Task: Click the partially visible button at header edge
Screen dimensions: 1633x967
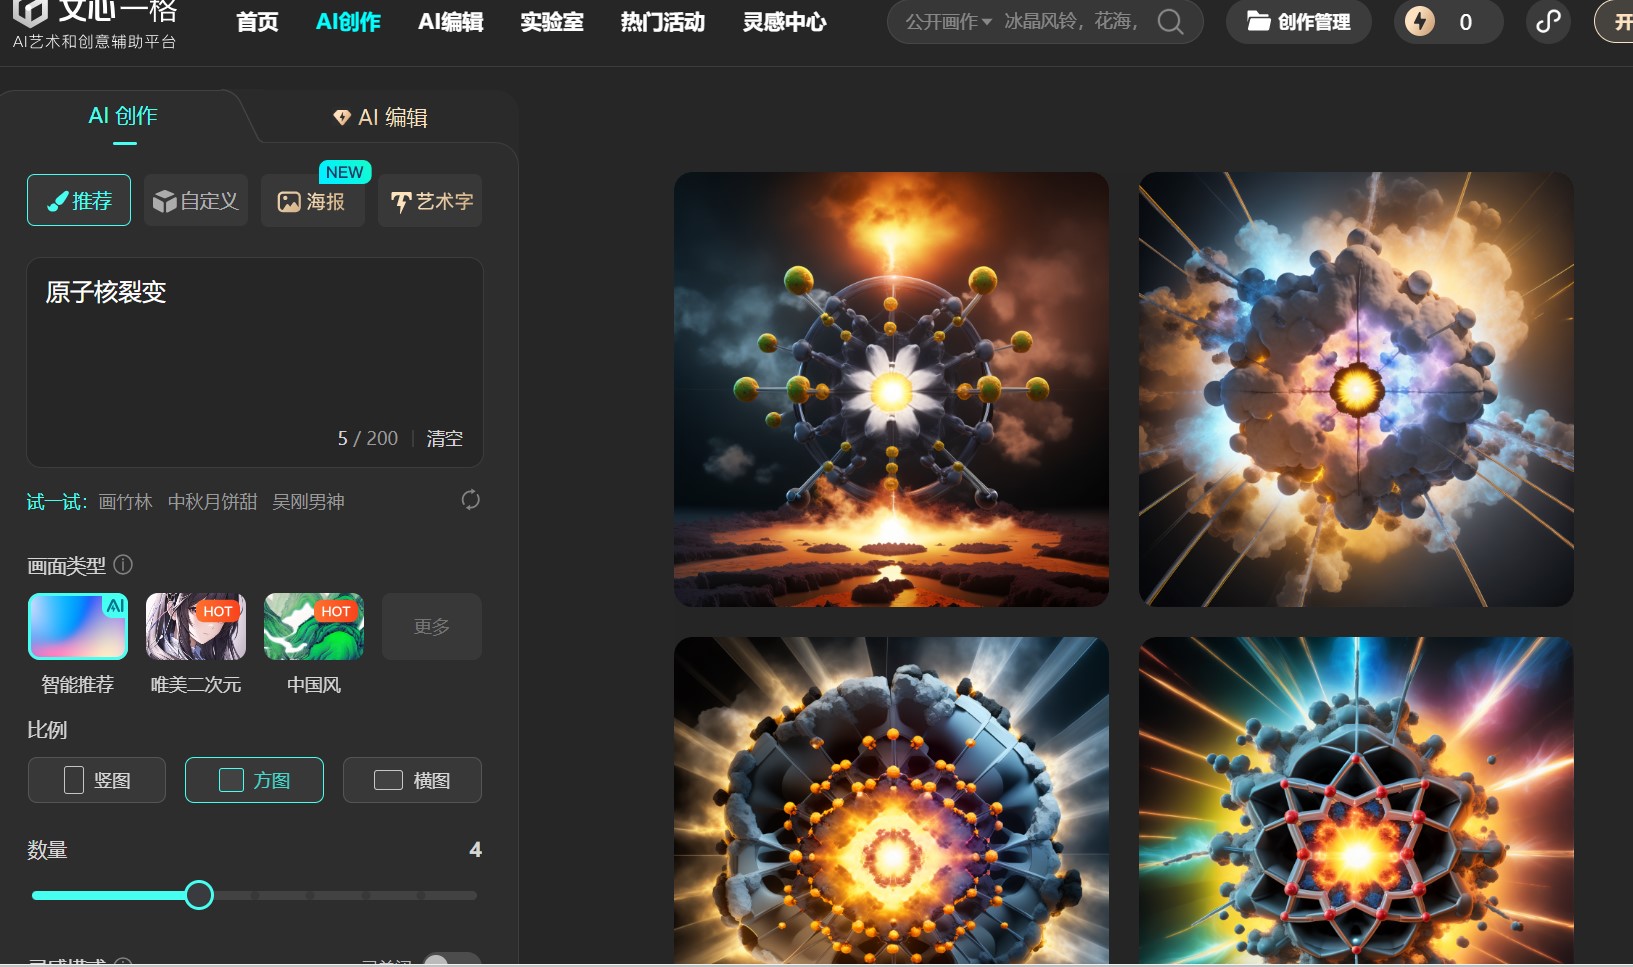Action: coord(1614,21)
